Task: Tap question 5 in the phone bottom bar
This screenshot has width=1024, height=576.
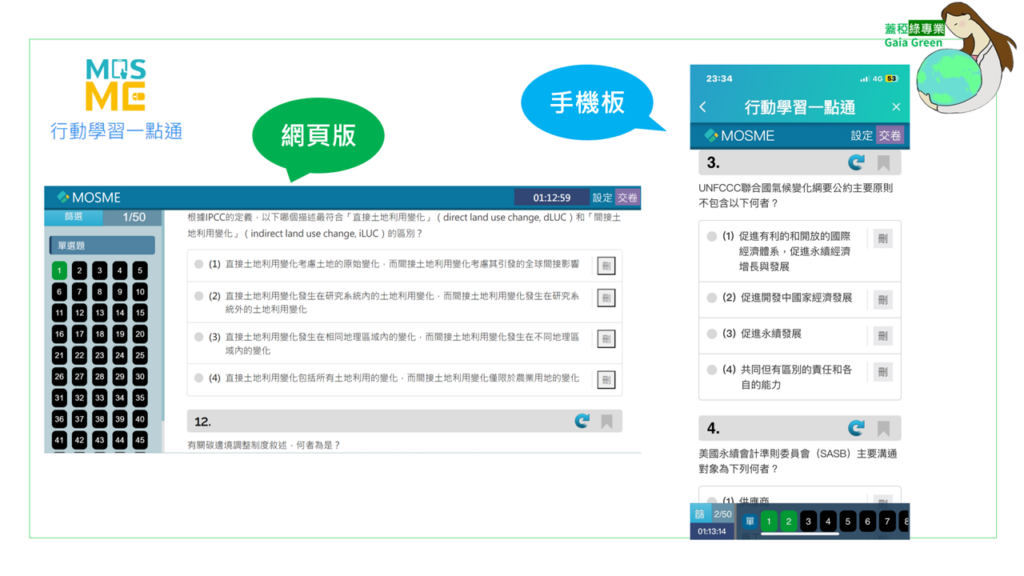Action: (x=848, y=521)
